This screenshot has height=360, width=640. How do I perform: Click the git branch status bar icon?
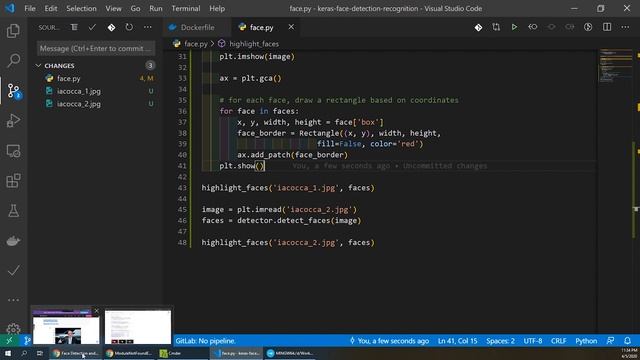(x=27, y=340)
